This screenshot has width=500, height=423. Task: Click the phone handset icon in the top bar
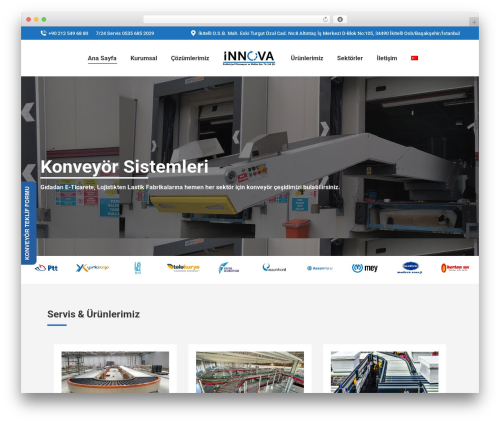click(43, 33)
